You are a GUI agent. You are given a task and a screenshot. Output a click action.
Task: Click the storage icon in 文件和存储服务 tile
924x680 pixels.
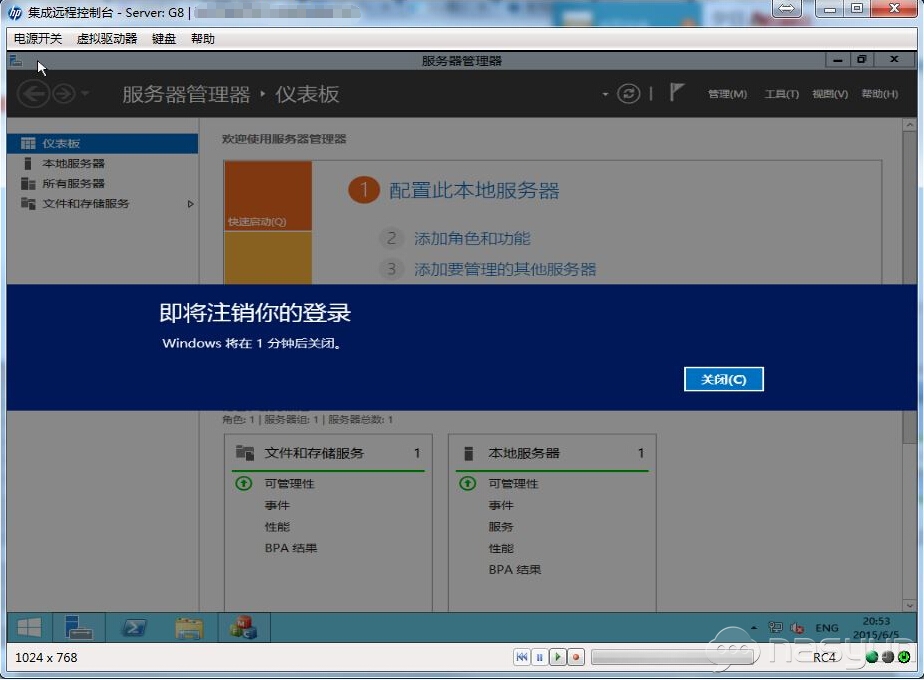[245, 453]
